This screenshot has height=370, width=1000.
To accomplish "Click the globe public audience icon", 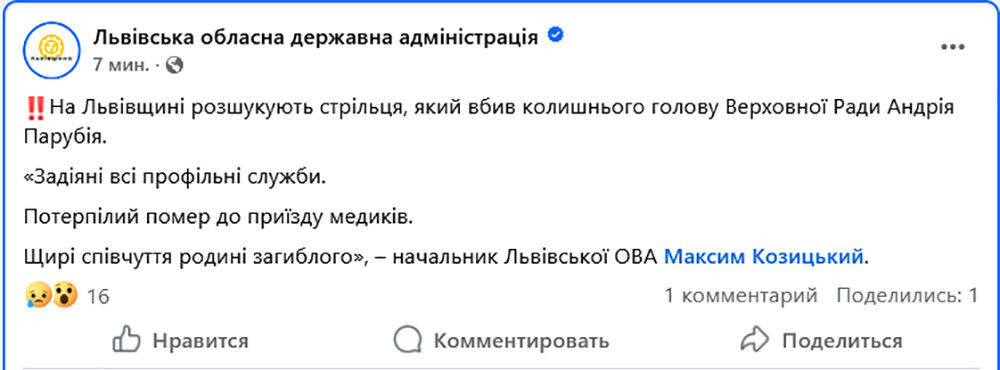I will click(174, 64).
